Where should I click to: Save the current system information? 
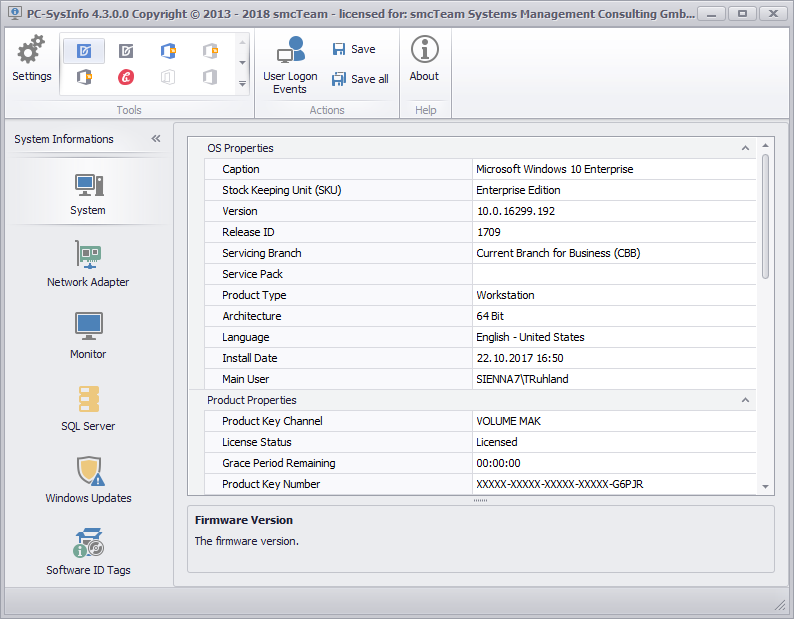354,49
